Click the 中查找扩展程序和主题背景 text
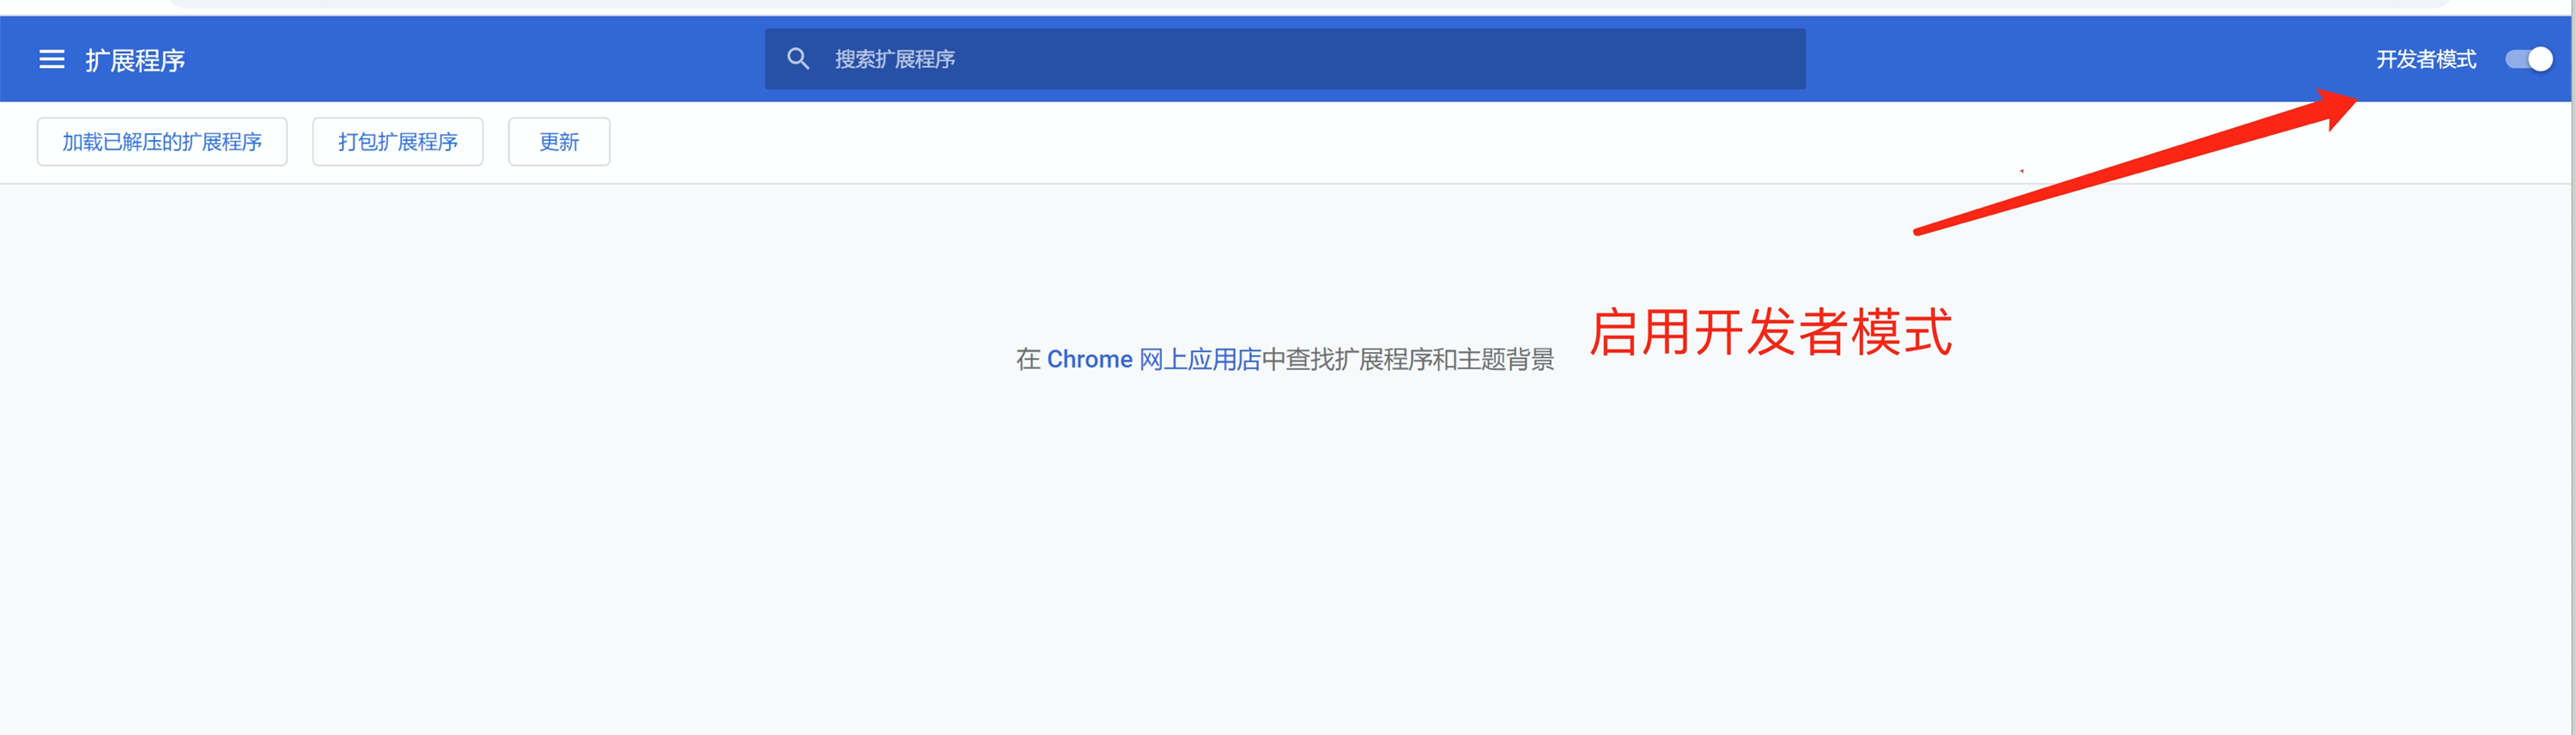The image size is (2576, 735). 1408,360
